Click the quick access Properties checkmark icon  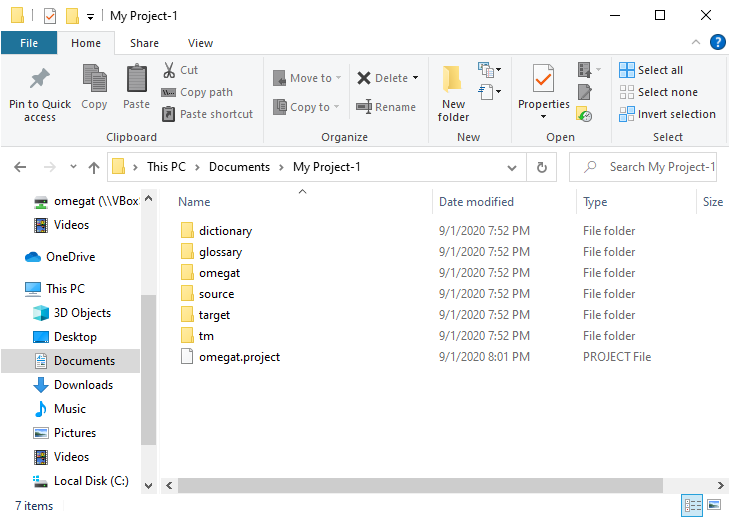pos(50,16)
